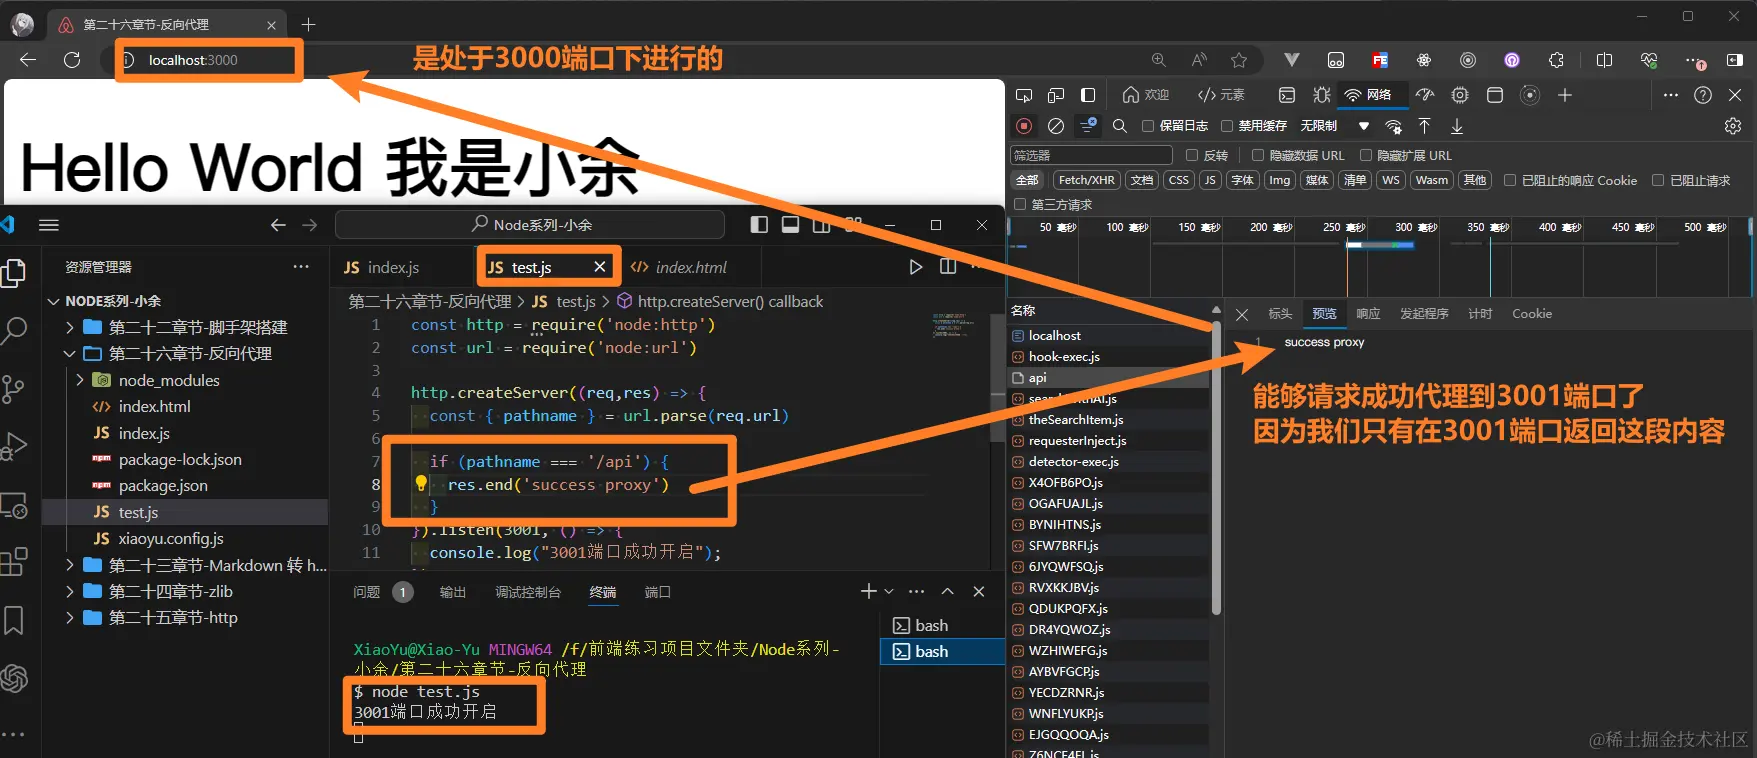
Task: Open the lightbulb quick fix on line 8
Action: click(421, 484)
